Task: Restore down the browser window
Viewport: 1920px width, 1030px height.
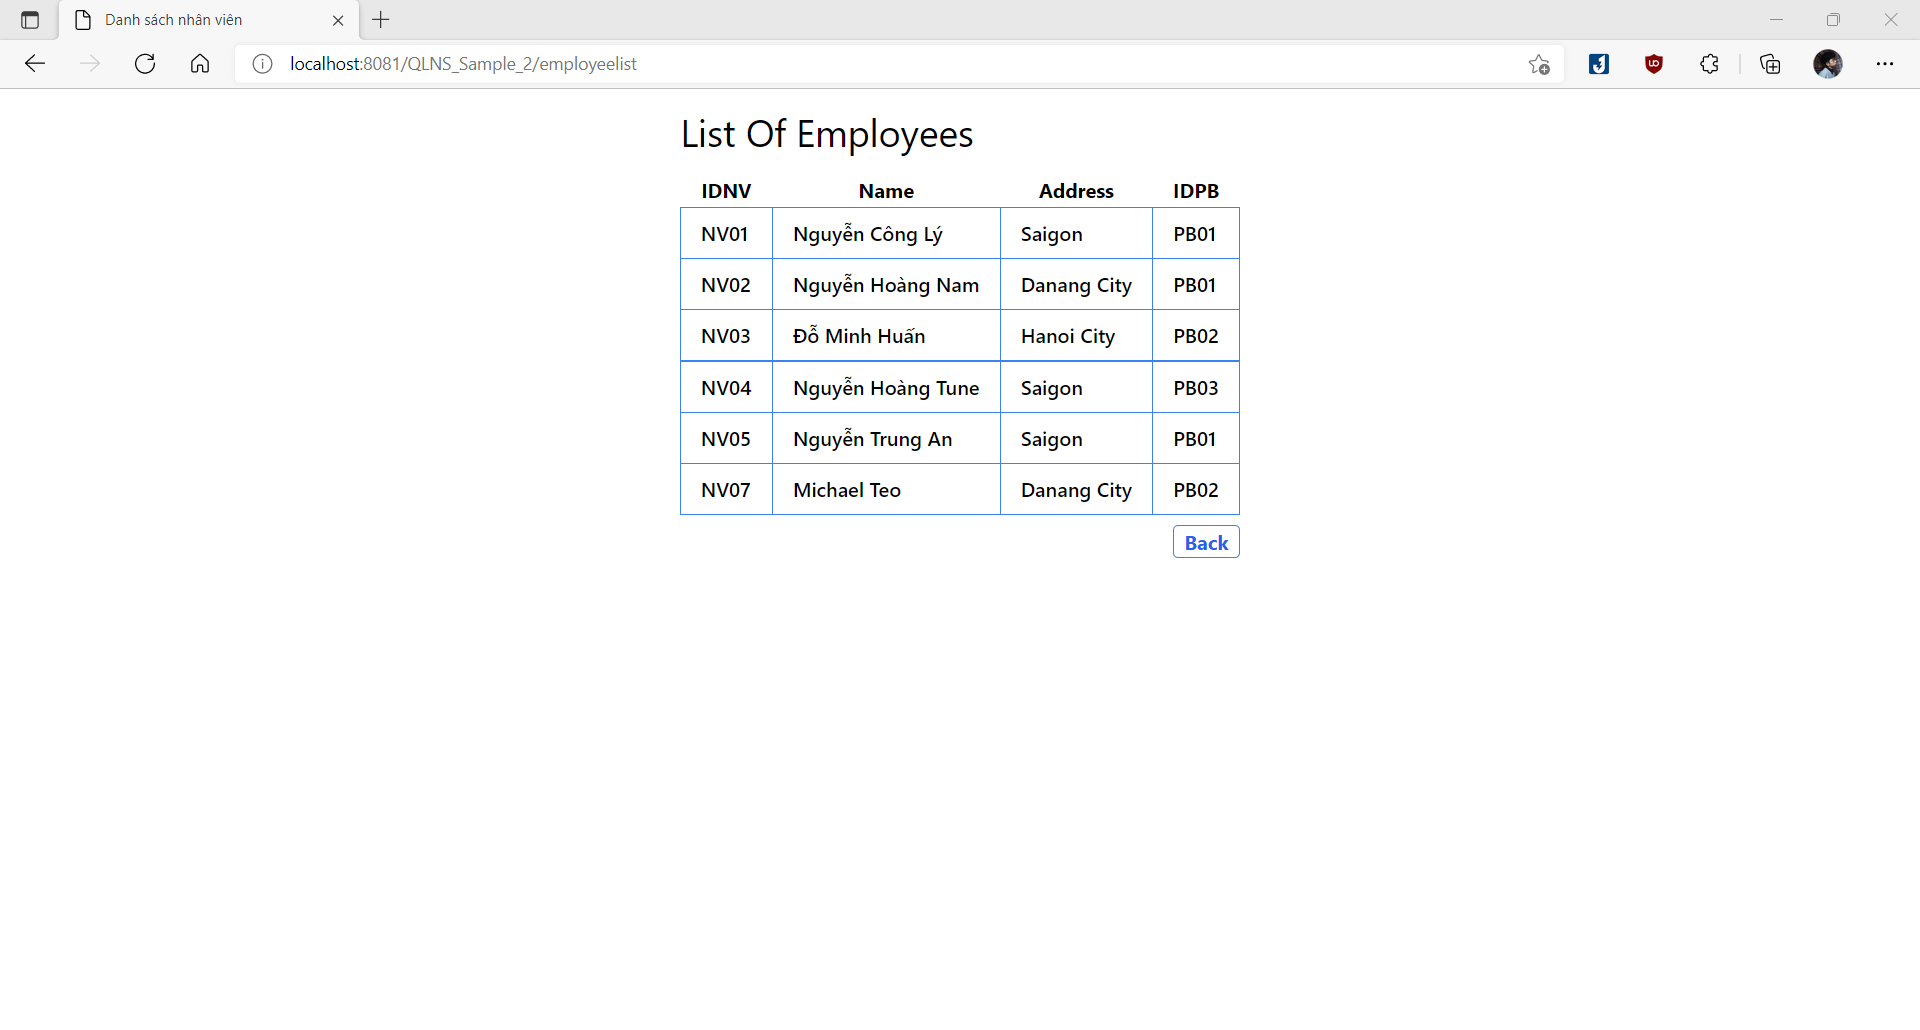Action: [x=1833, y=20]
